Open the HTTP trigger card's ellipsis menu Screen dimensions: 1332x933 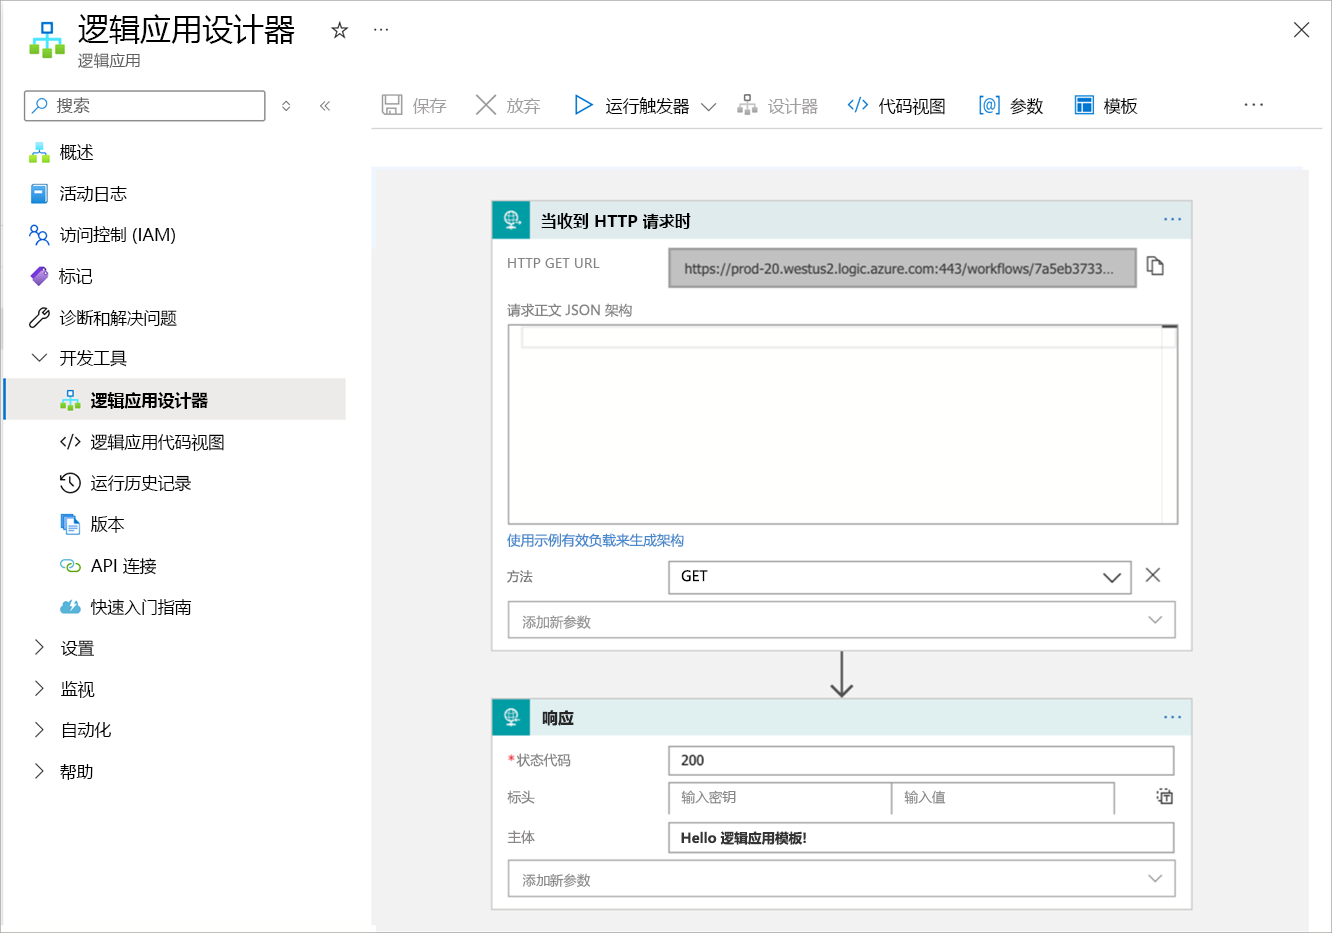pos(1172,219)
